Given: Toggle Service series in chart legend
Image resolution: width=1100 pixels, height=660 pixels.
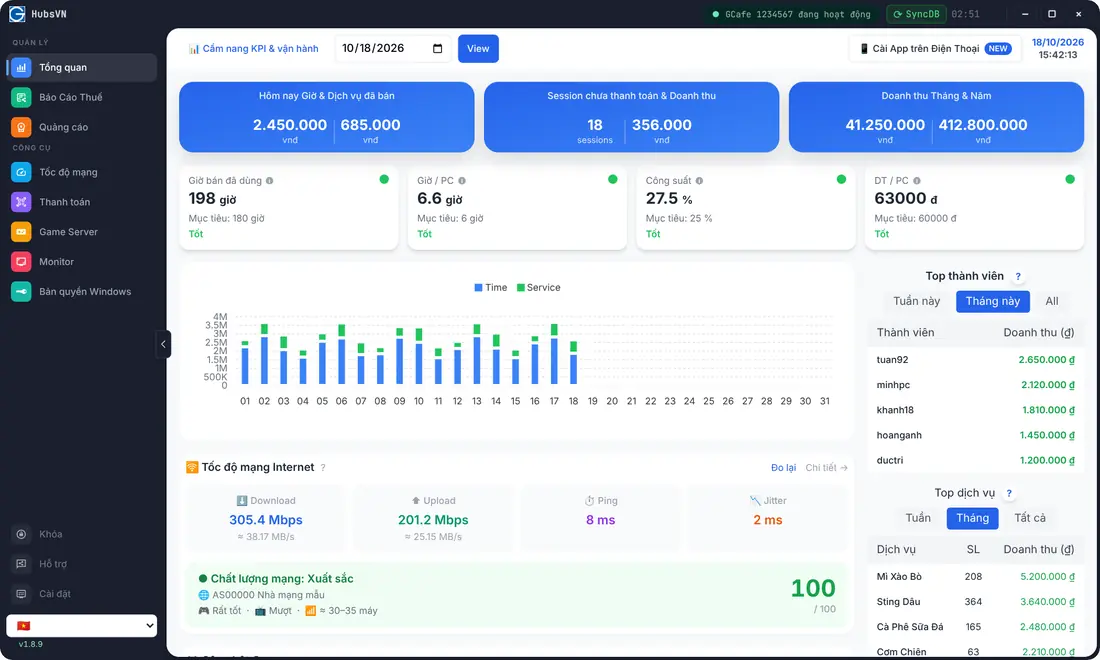Looking at the screenshot, I should coord(538,288).
